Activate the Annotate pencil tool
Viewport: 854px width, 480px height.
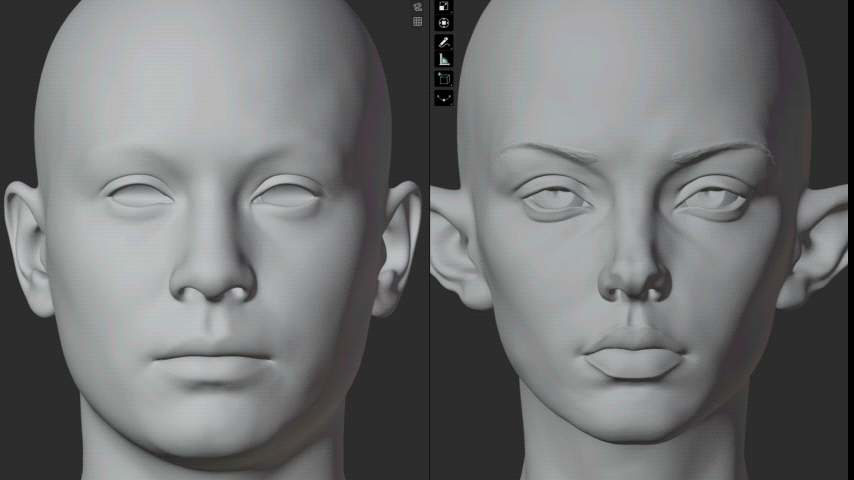point(444,42)
